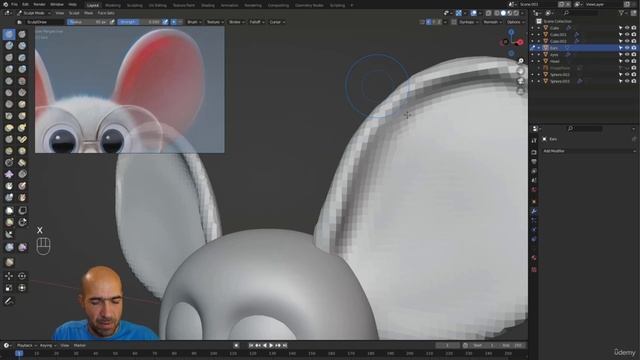Open the Render menu
This screenshot has height=360, width=640.
39,4
